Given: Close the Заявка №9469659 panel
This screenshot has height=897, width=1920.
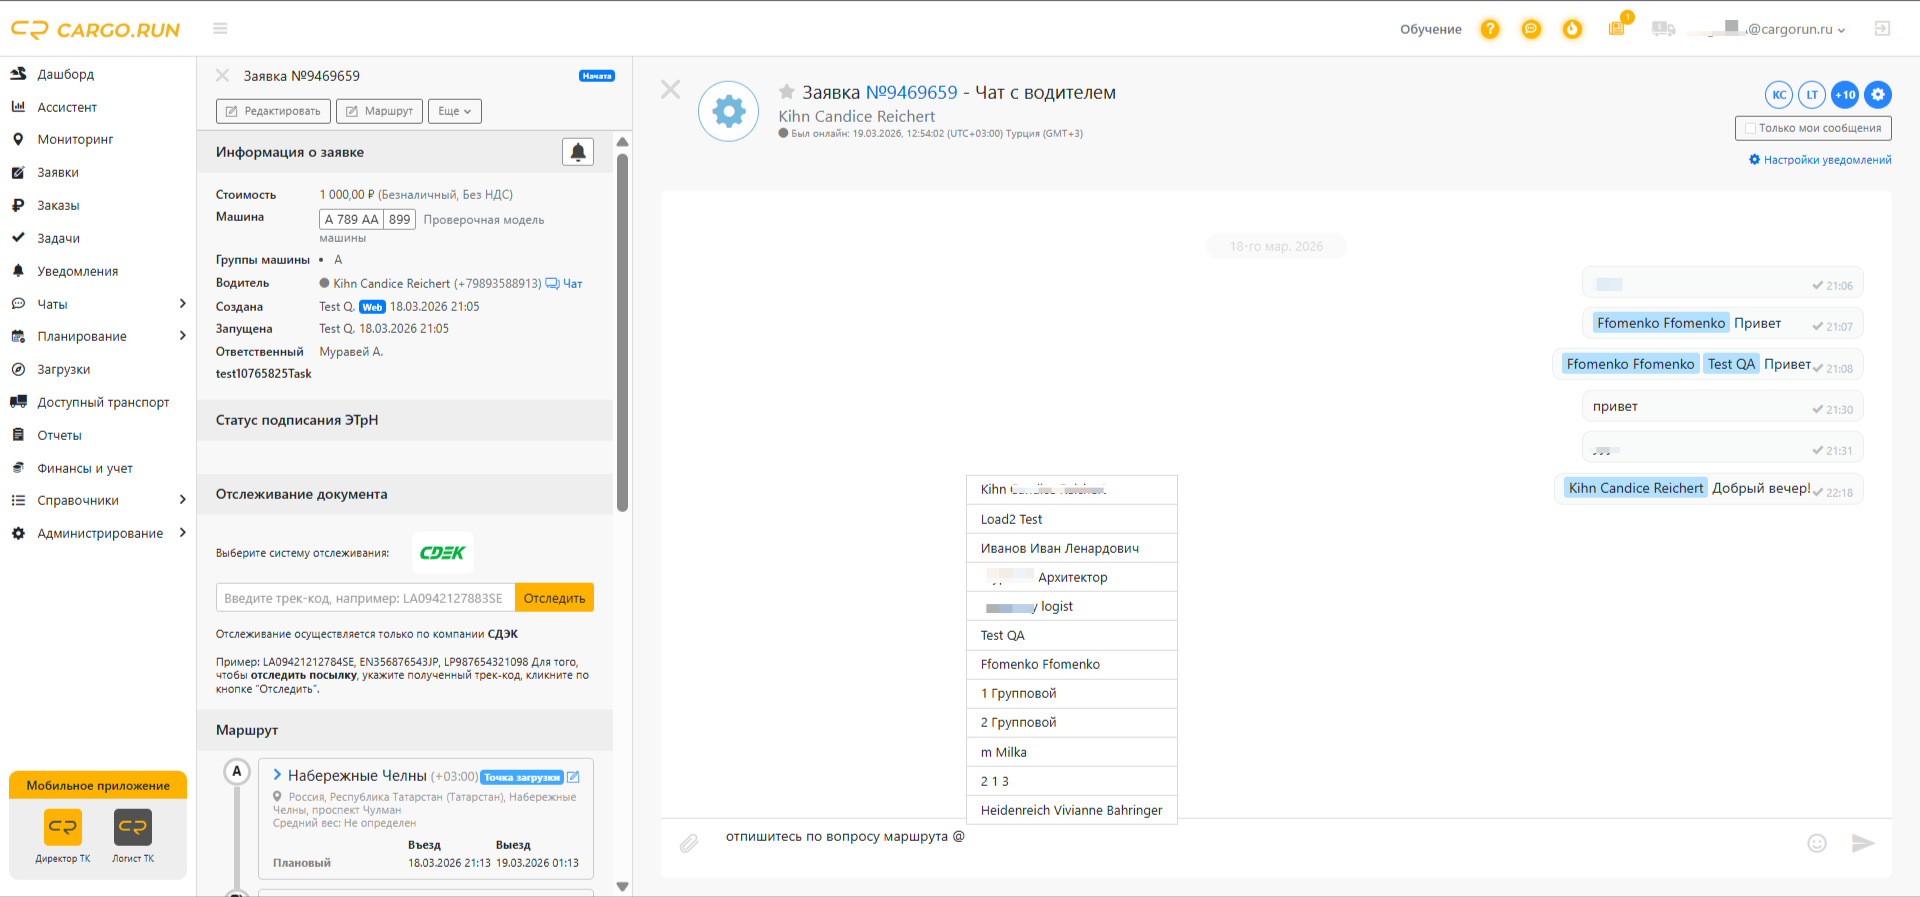Looking at the screenshot, I should point(223,75).
